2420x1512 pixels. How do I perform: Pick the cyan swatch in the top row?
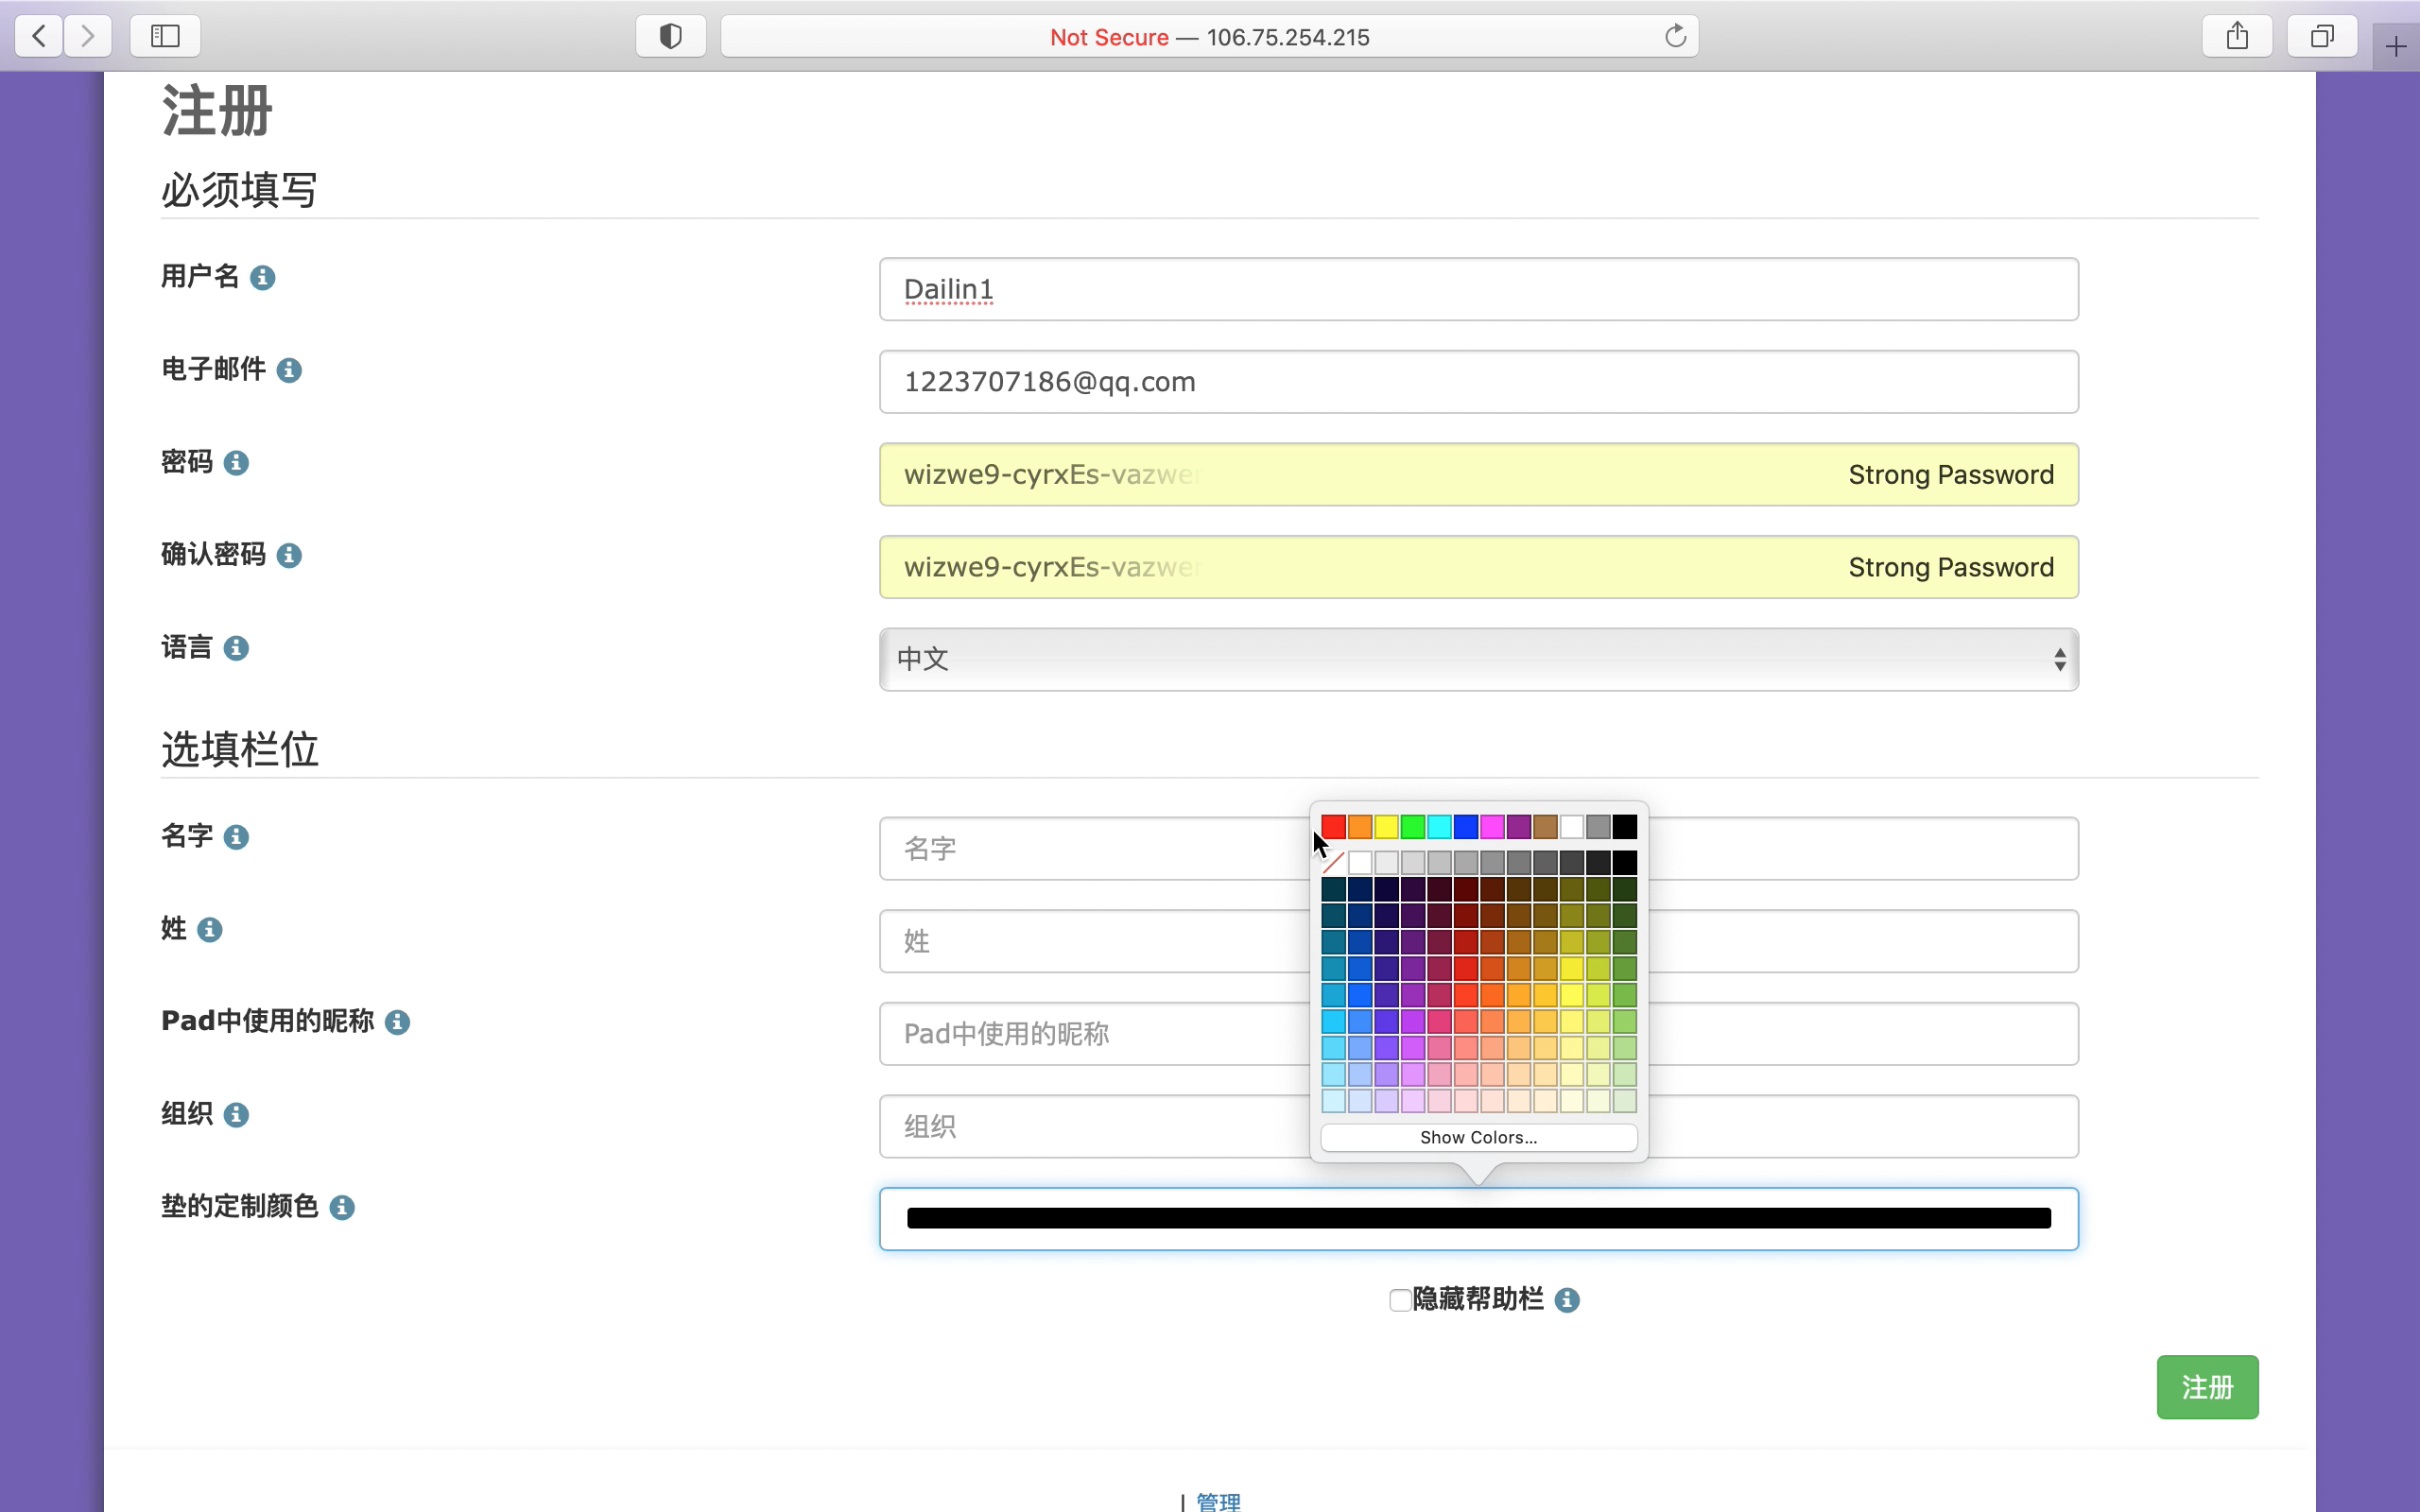(1439, 827)
